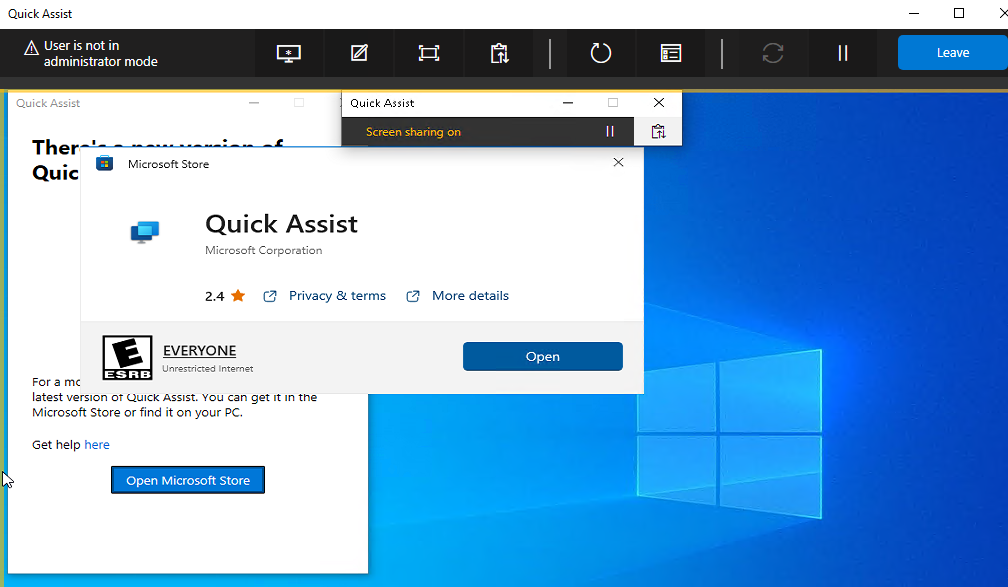Image resolution: width=1008 pixels, height=587 pixels.
Task: Open Task Manager icon in toolbar
Action: [x=670, y=53]
